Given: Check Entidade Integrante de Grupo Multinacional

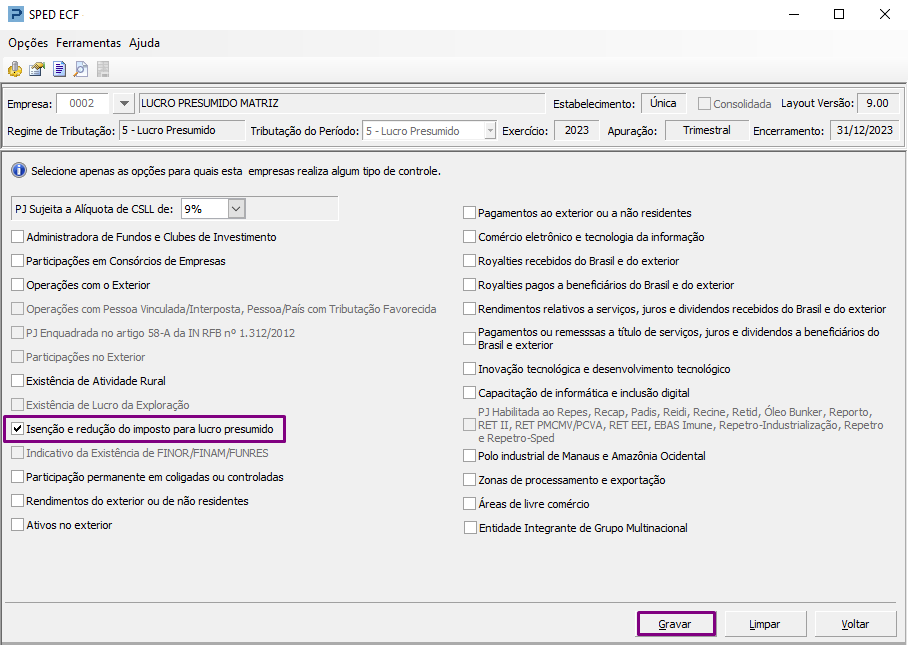Looking at the screenshot, I should point(470,528).
